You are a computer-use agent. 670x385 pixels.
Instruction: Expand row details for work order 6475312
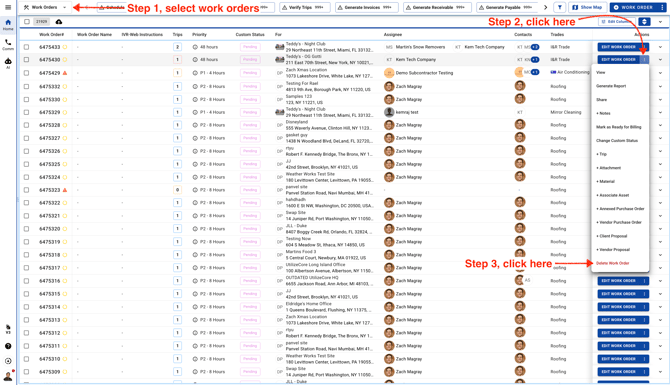point(660,333)
